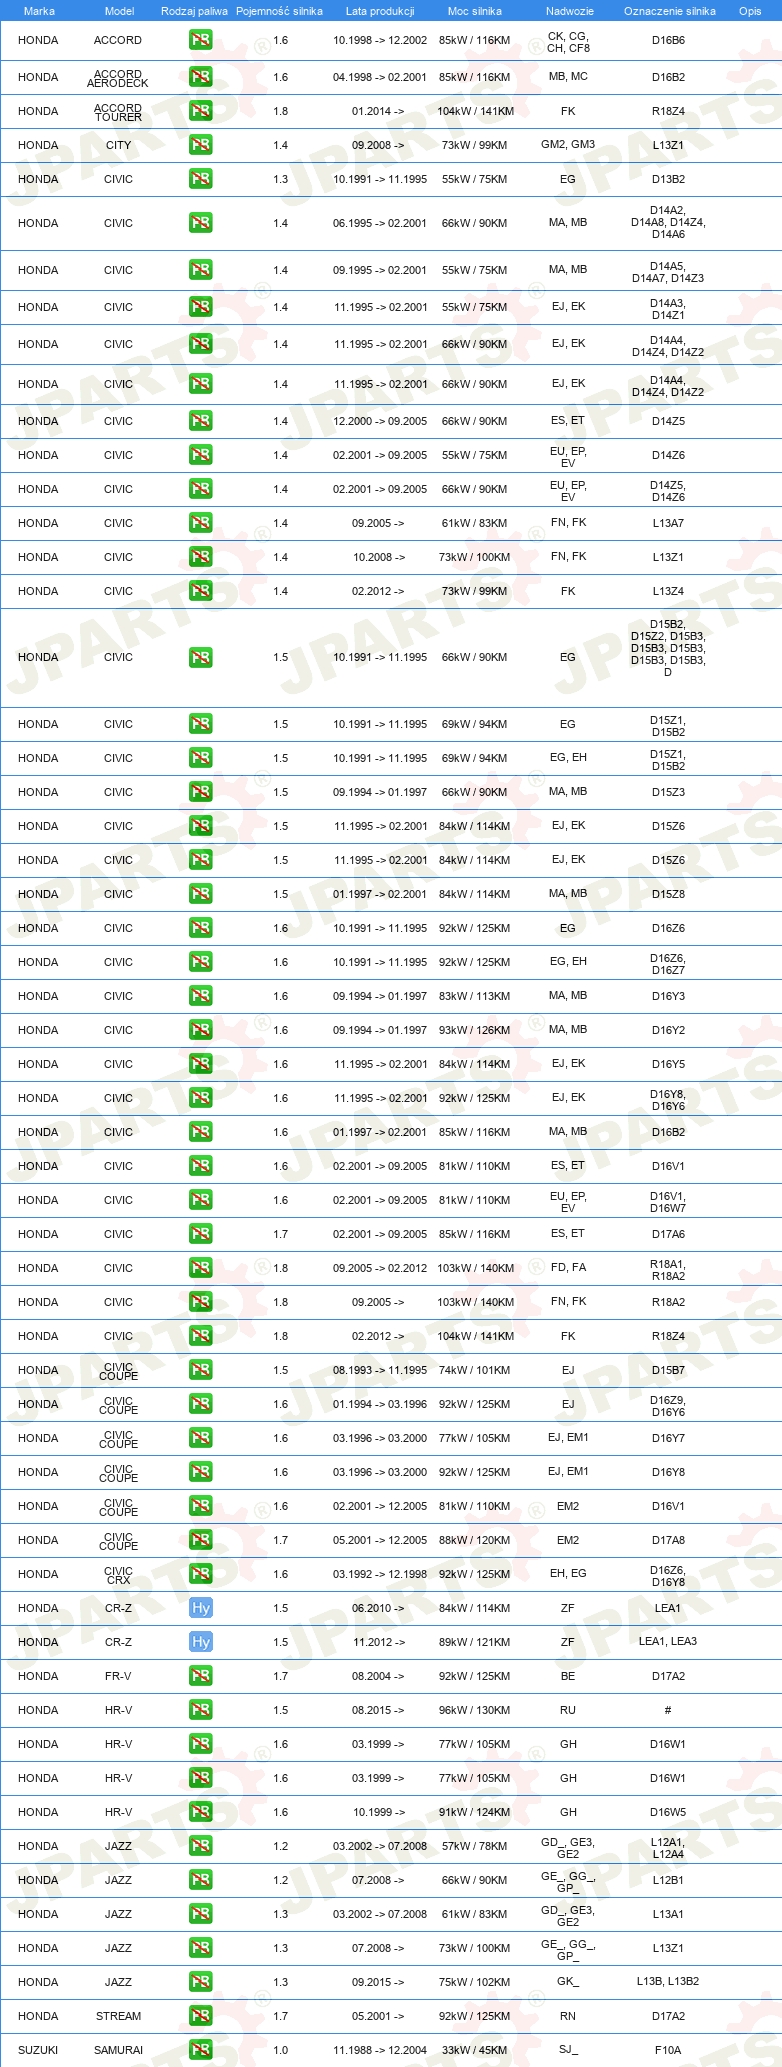Screen dimensions: 782x2067
Task: Click the Opis column header
Action: tap(750, 11)
